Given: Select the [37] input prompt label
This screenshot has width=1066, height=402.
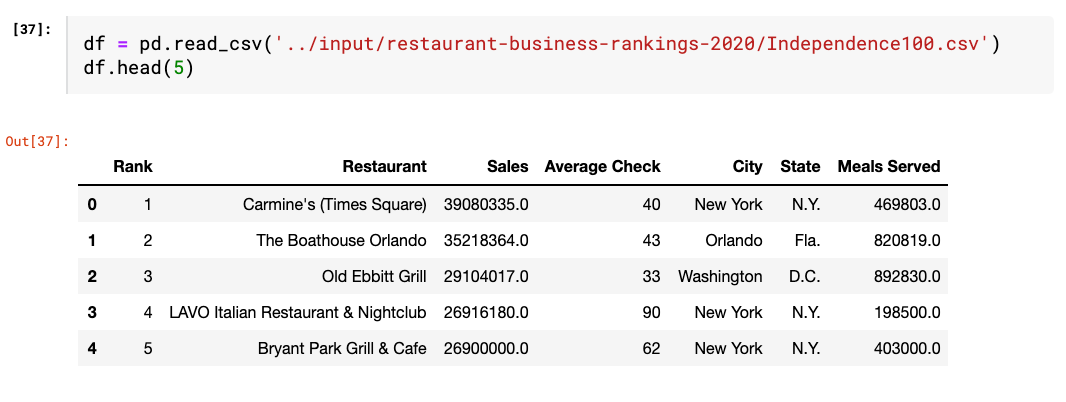Looking at the screenshot, I should (x=31, y=31).
